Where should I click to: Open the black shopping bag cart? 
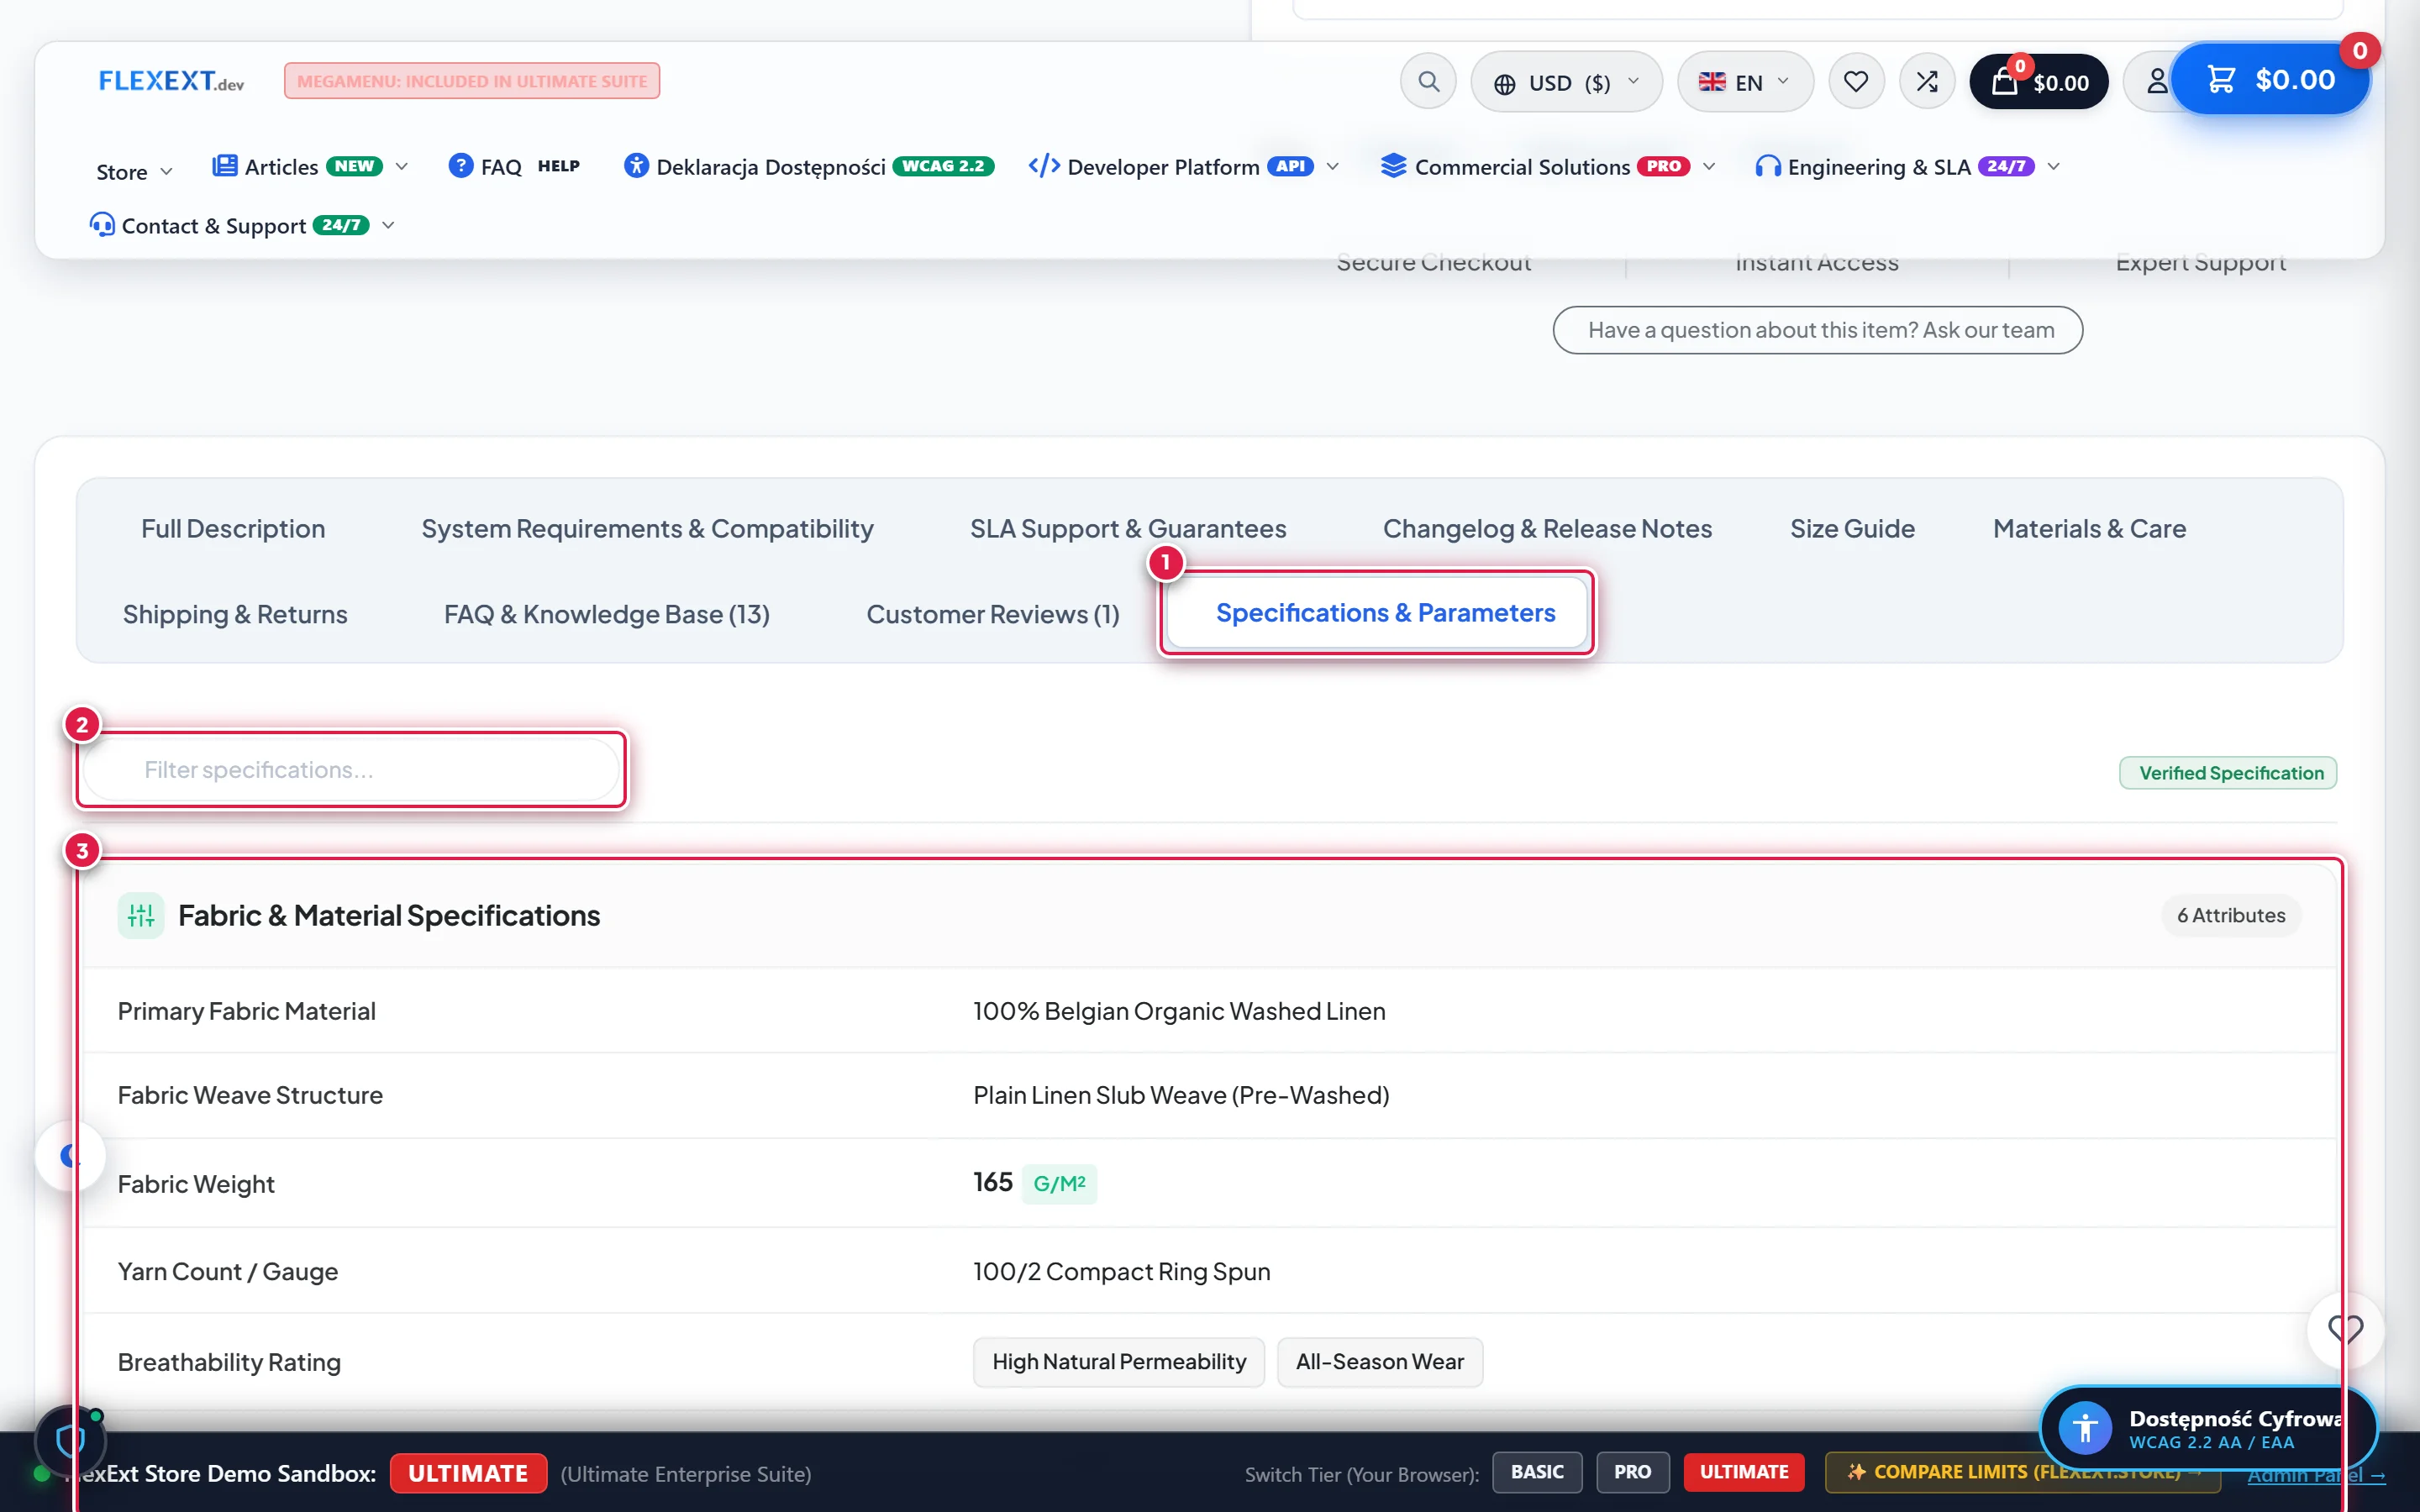(x=2039, y=82)
